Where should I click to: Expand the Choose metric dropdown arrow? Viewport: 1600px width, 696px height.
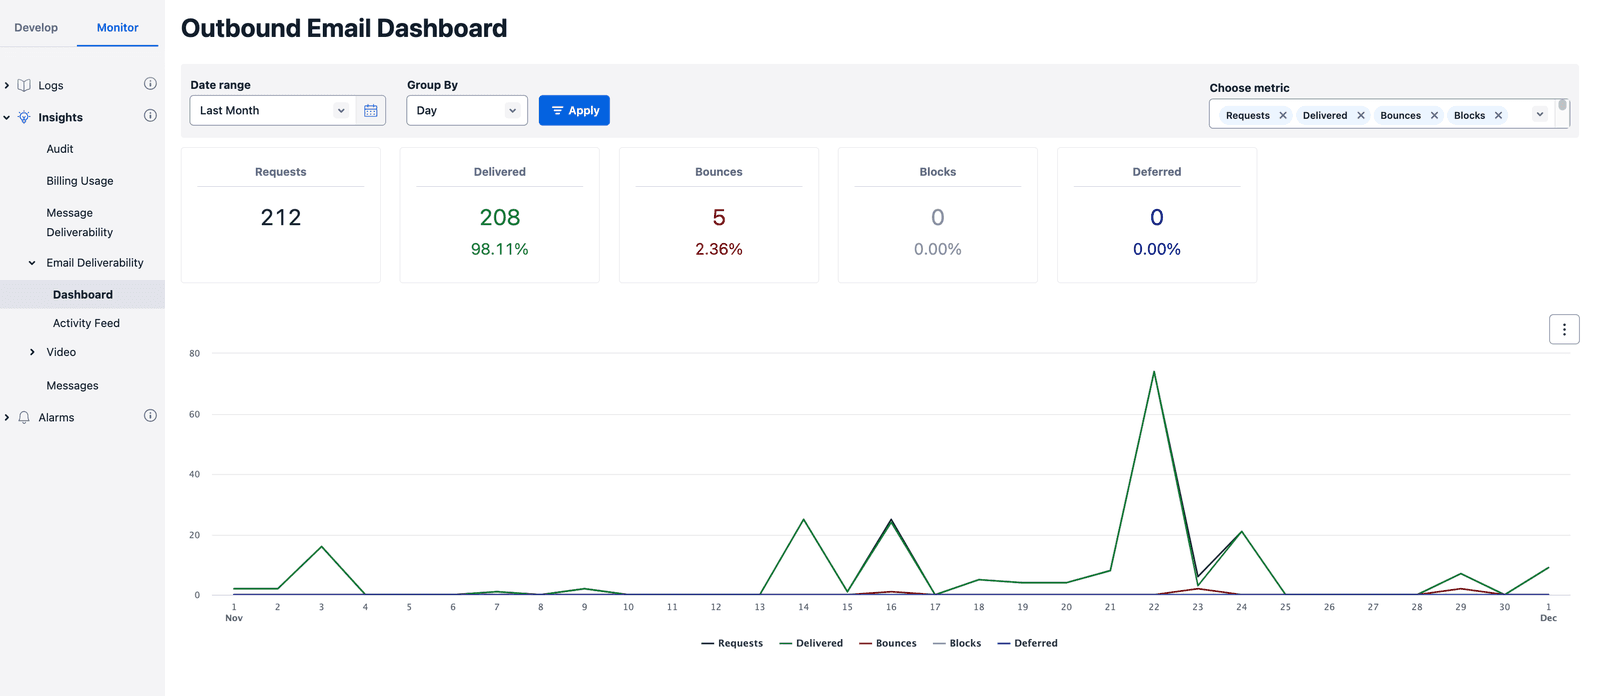(x=1540, y=115)
